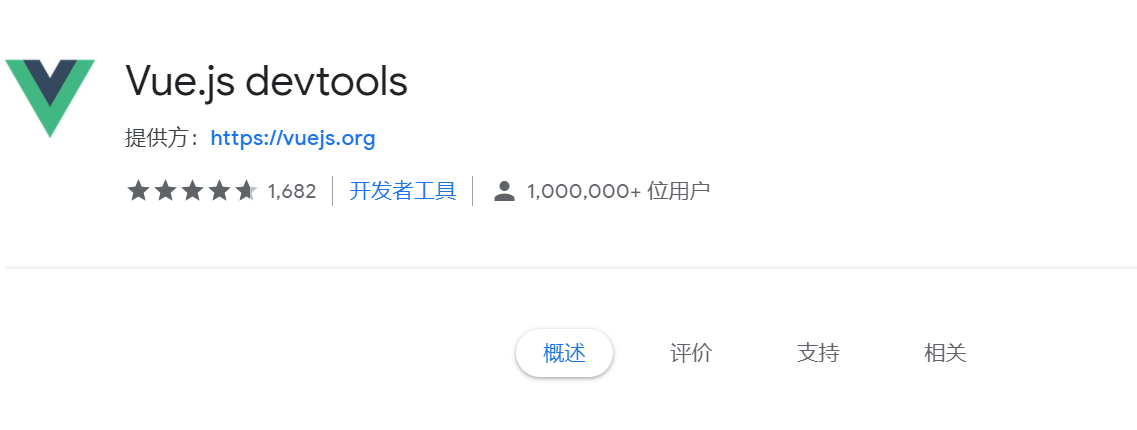Select the second rating star
Image resolution: width=1137 pixels, height=430 pixels.
click(x=165, y=191)
